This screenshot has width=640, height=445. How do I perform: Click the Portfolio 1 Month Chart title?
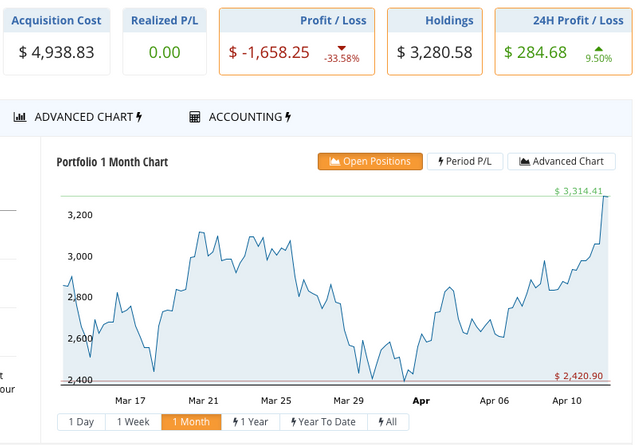(x=112, y=162)
